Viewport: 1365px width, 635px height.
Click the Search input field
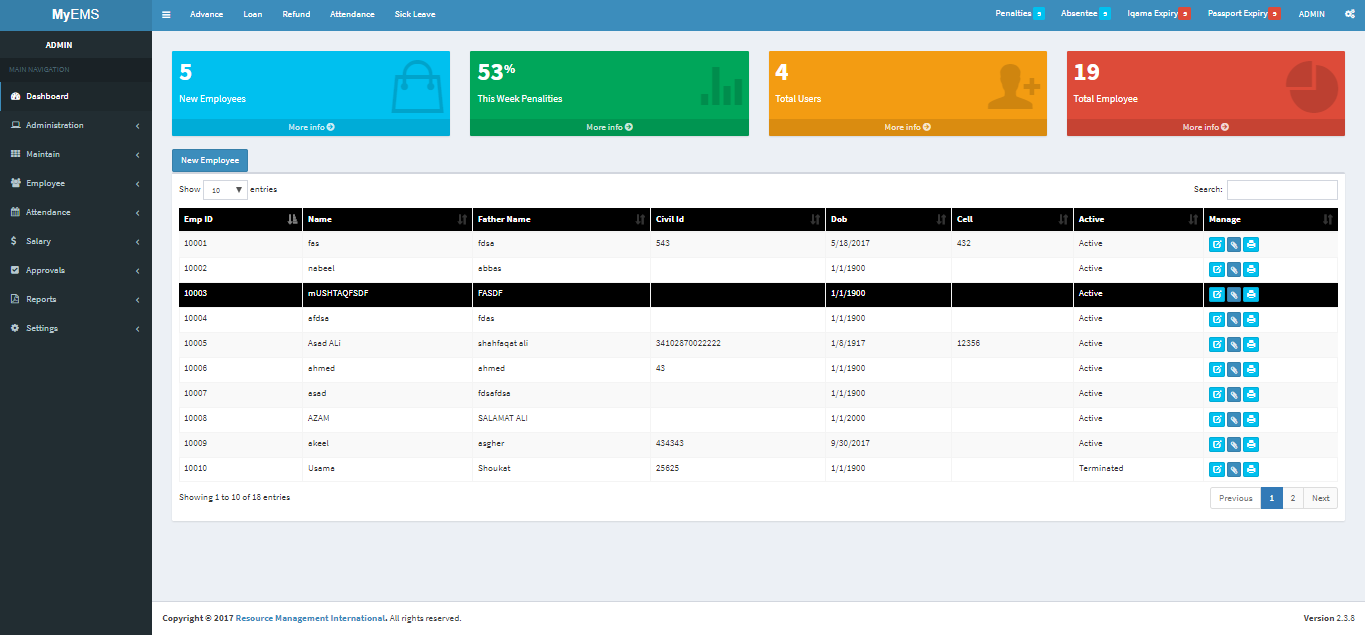click(x=1281, y=190)
